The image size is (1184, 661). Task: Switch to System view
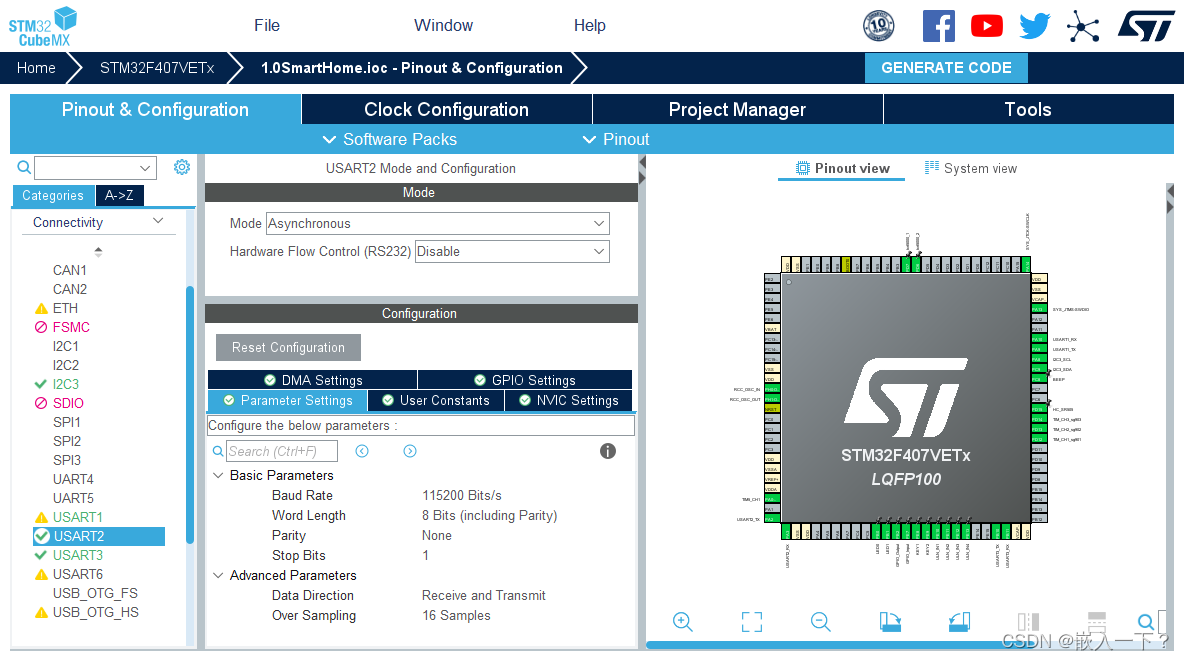pos(971,168)
